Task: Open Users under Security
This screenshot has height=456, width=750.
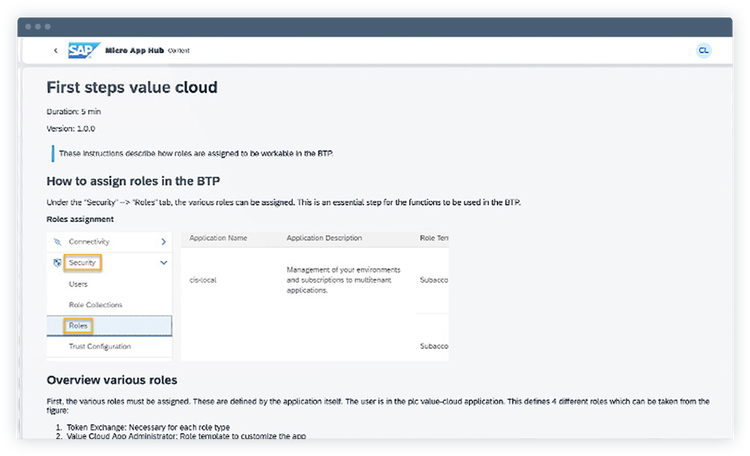Action: click(78, 284)
